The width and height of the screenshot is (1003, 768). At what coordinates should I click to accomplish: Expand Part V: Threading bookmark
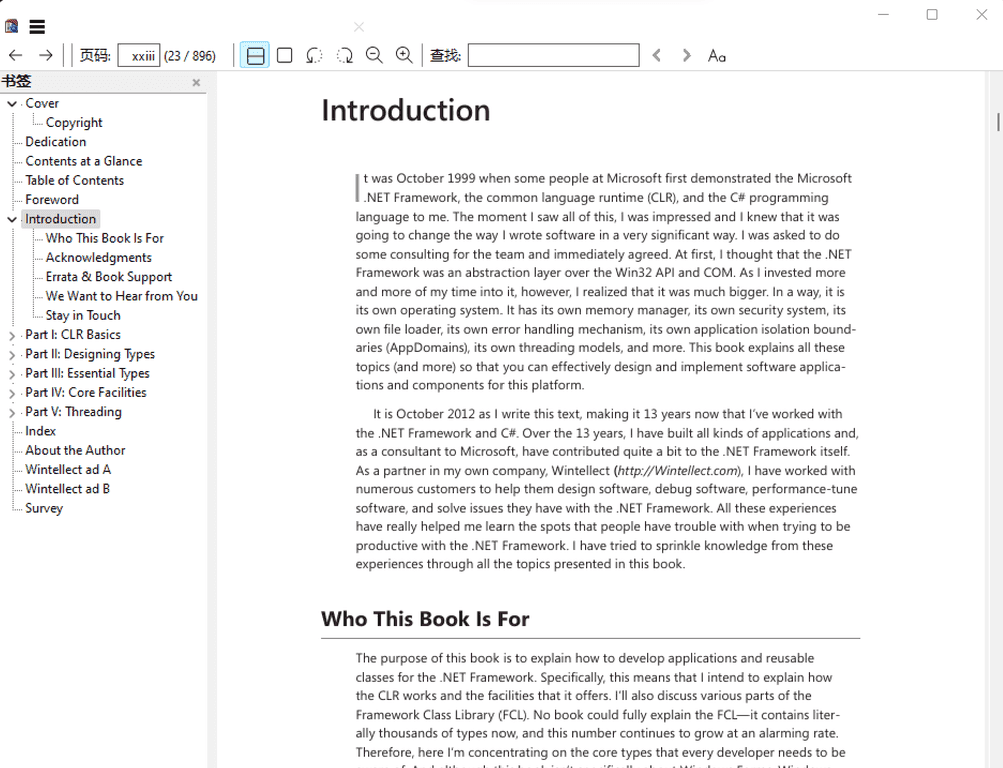tap(12, 413)
